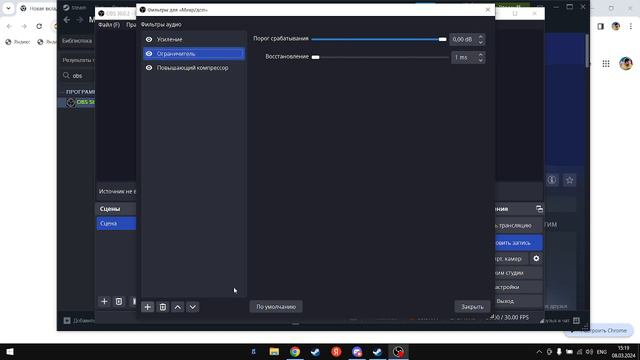Toggle visibility of the Ограничитель filter
Viewport: 640px width, 360px height.
149,53
